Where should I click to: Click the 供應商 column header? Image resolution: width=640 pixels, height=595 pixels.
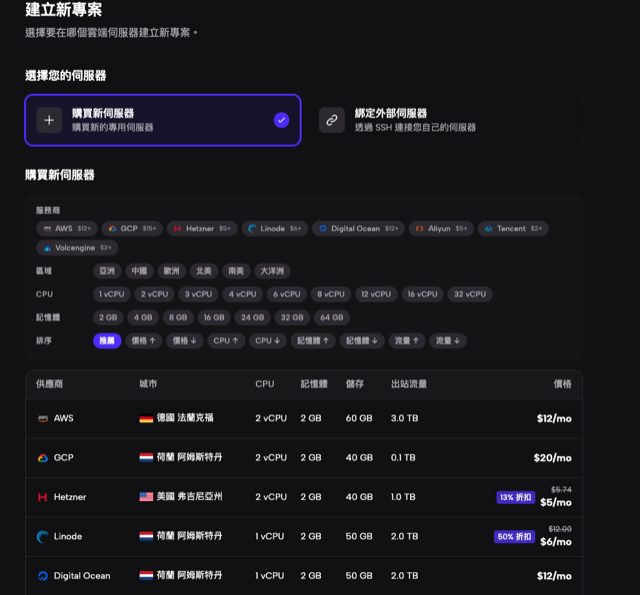[49, 384]
